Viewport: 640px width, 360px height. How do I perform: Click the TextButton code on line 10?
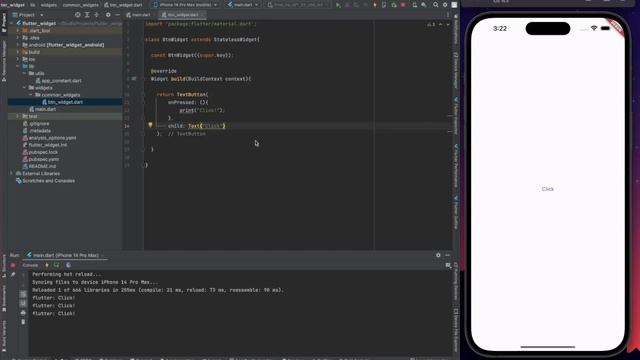(x=192, y=94)
